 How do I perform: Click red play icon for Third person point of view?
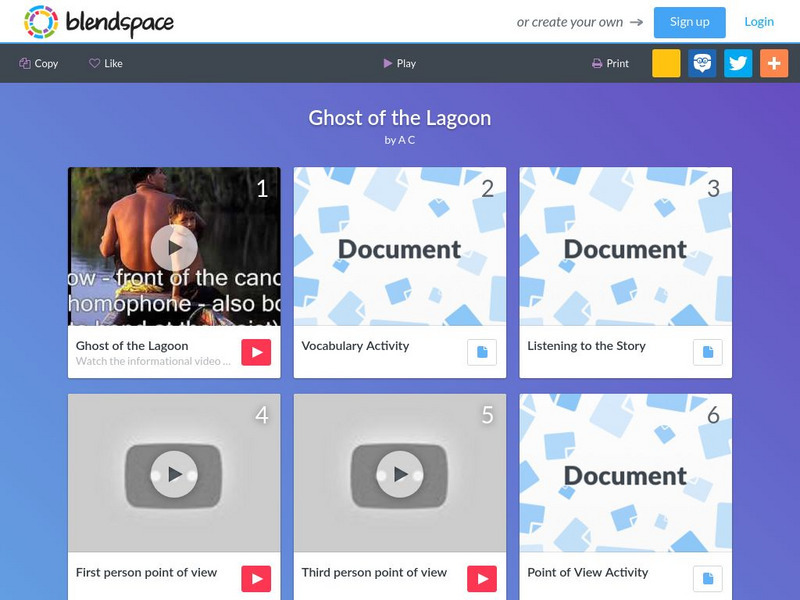pos(482,579)
